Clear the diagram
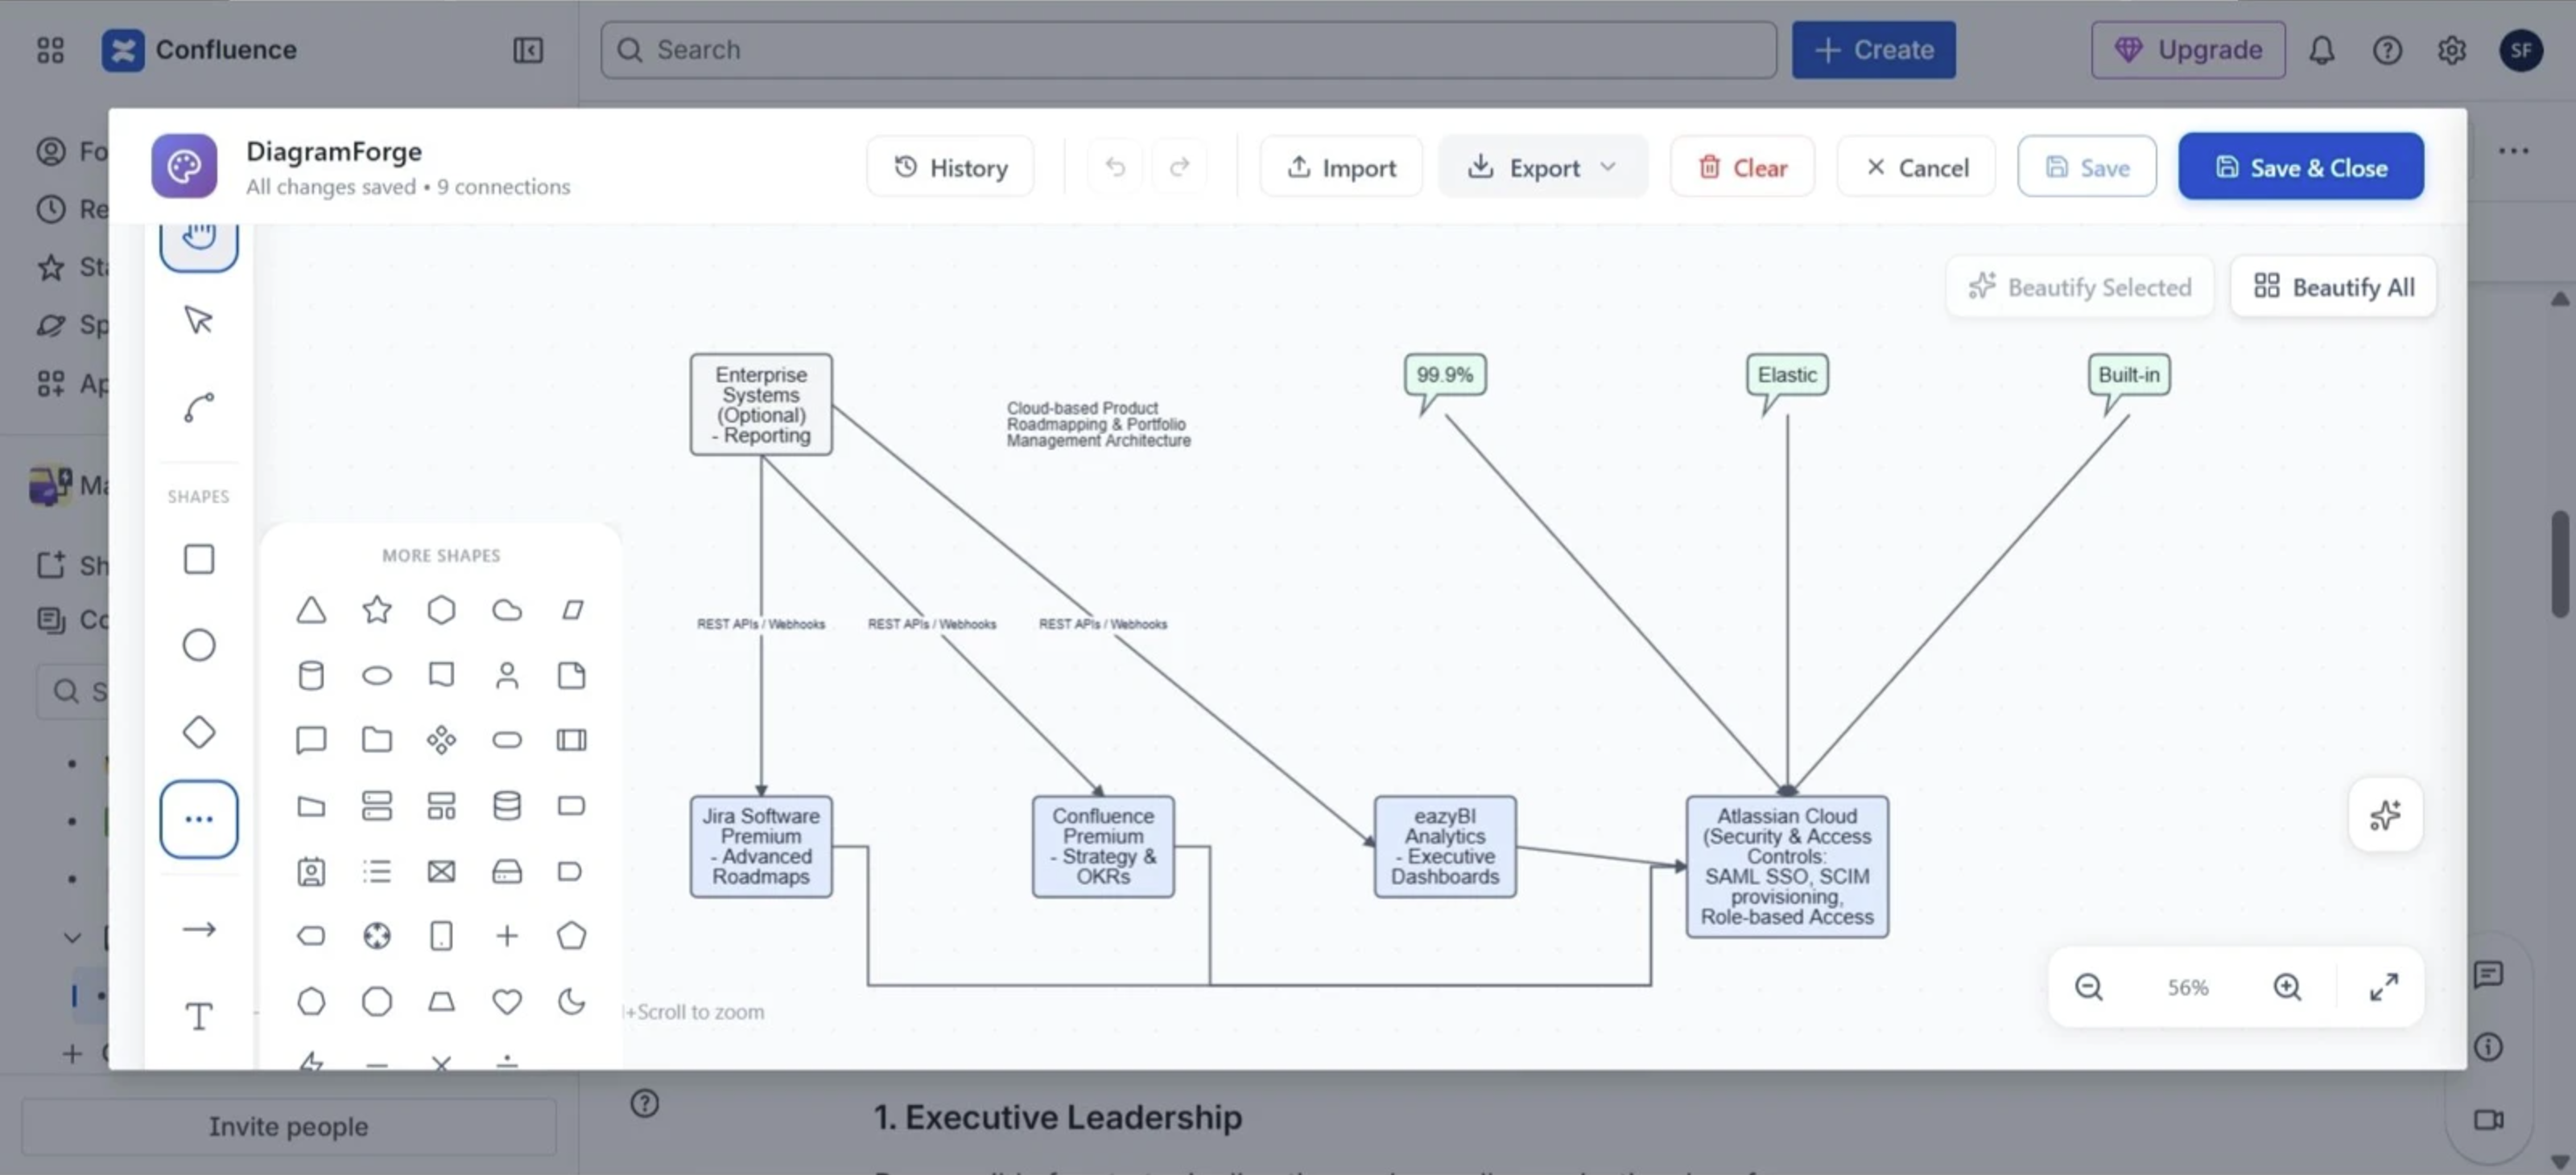The width and height of the screenshot is (2576, 1175). (1742, 166)
